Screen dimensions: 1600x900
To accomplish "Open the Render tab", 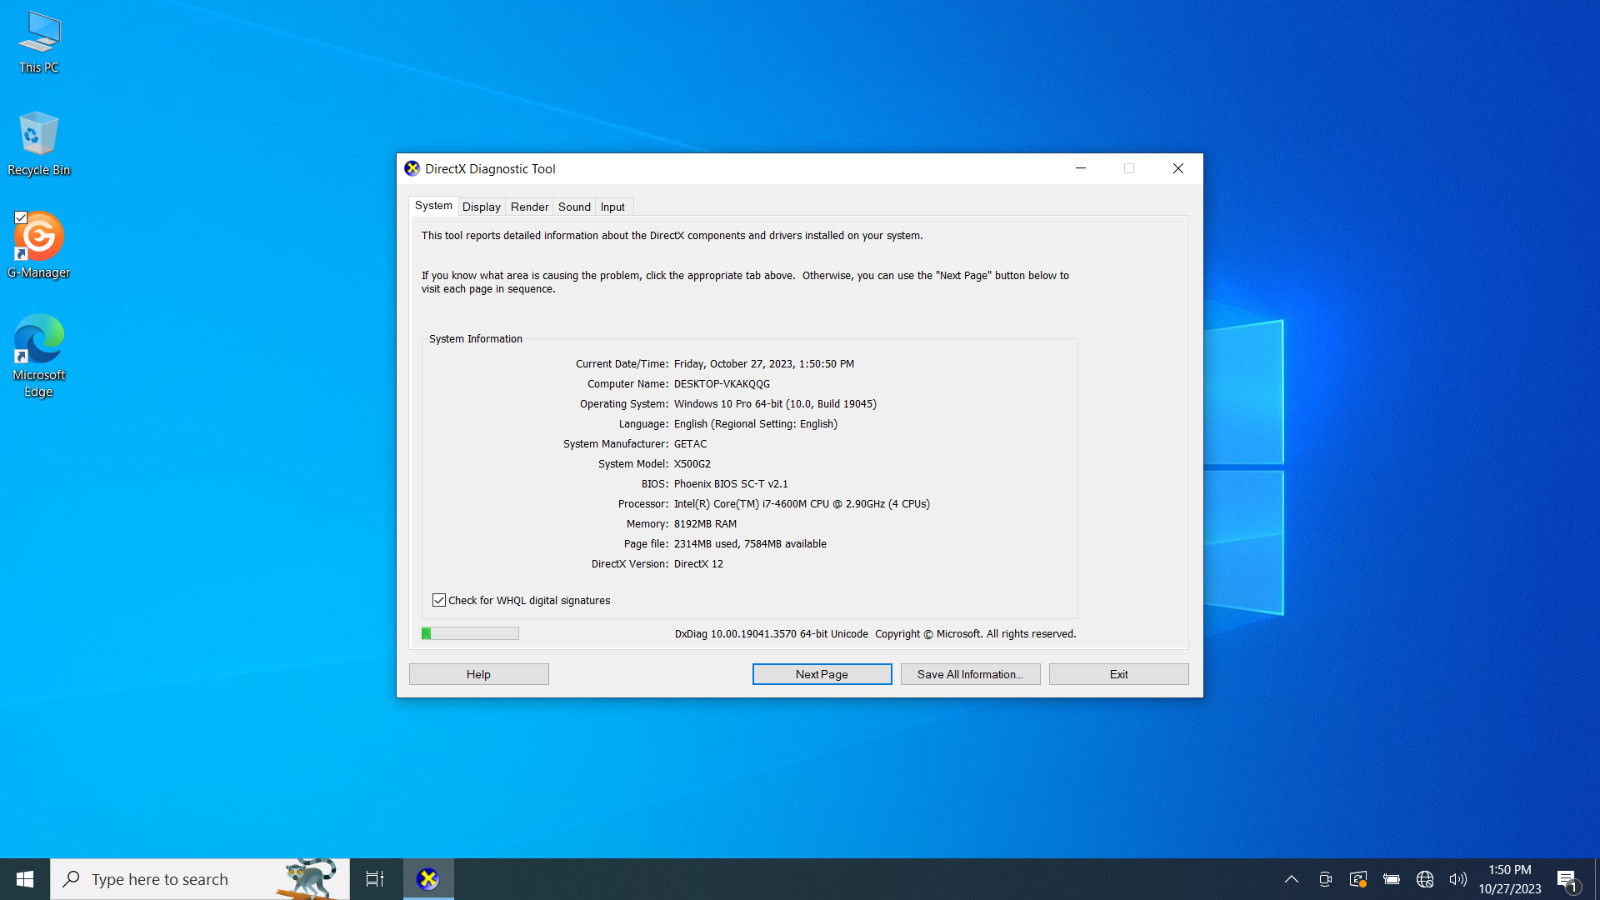I will click(x=529, y=207).
